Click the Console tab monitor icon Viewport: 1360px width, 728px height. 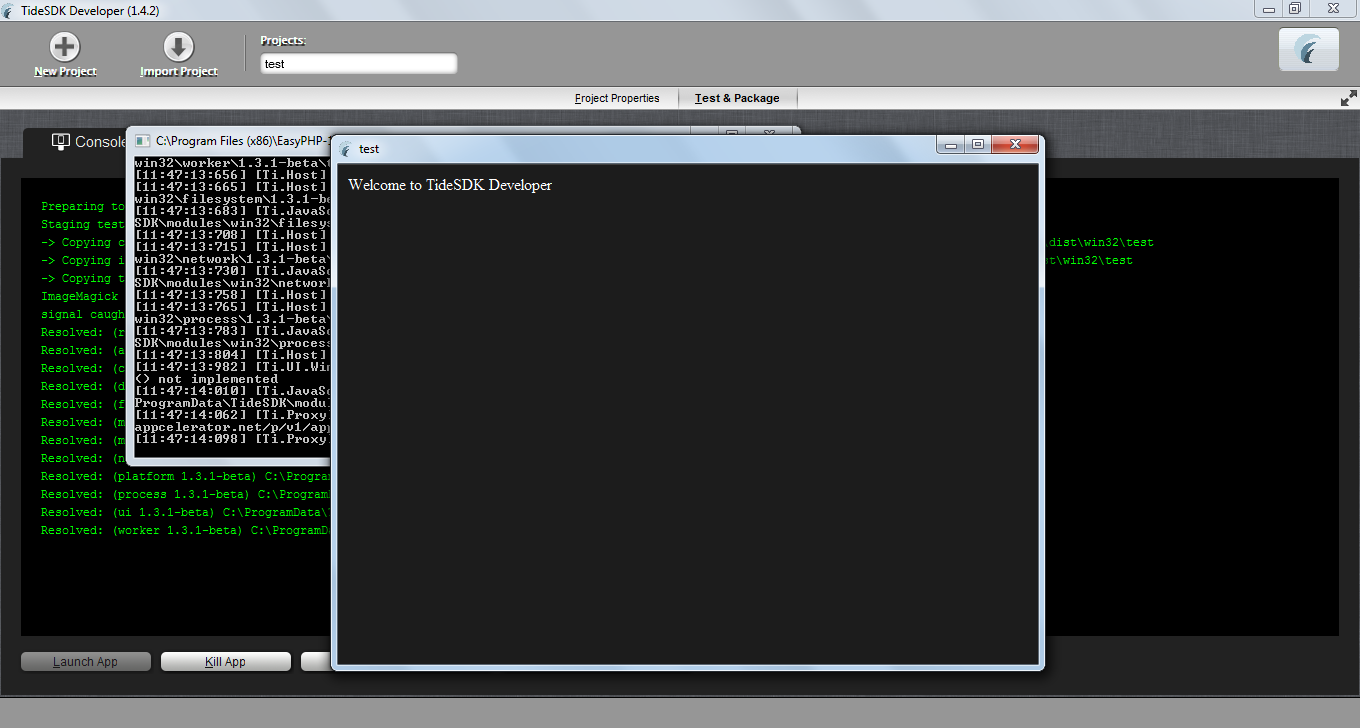tap(61, 142)
